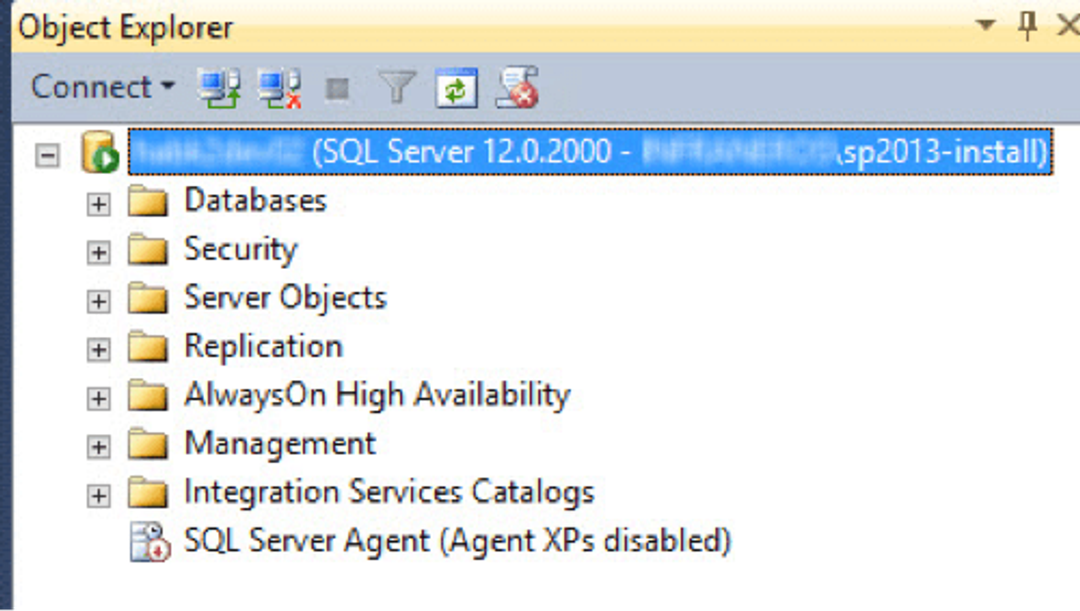1080x611 pixels.
Task: Select the Replication tree label
Action: pyautogui.click(x=263, y=347)
